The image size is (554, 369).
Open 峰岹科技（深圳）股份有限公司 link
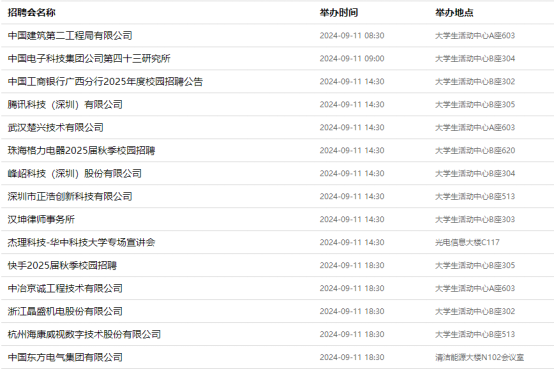[x=75, y=173]
